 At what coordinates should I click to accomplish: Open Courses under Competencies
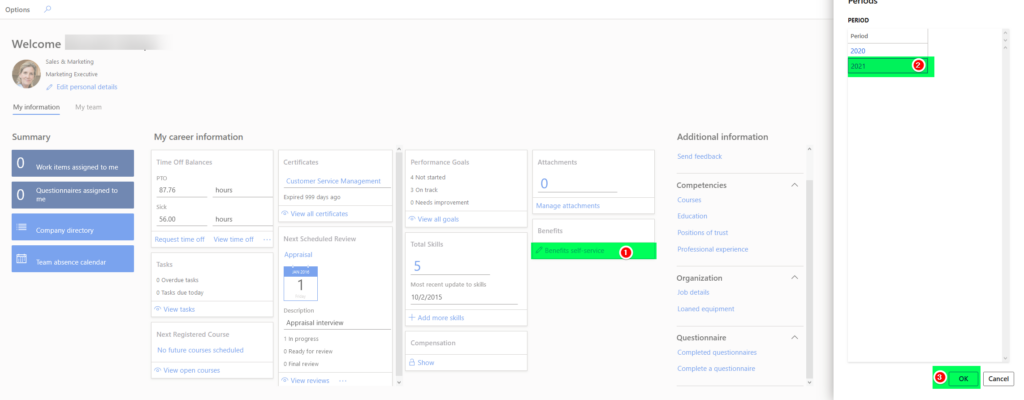pyautogui.click(x=689, y=200)
